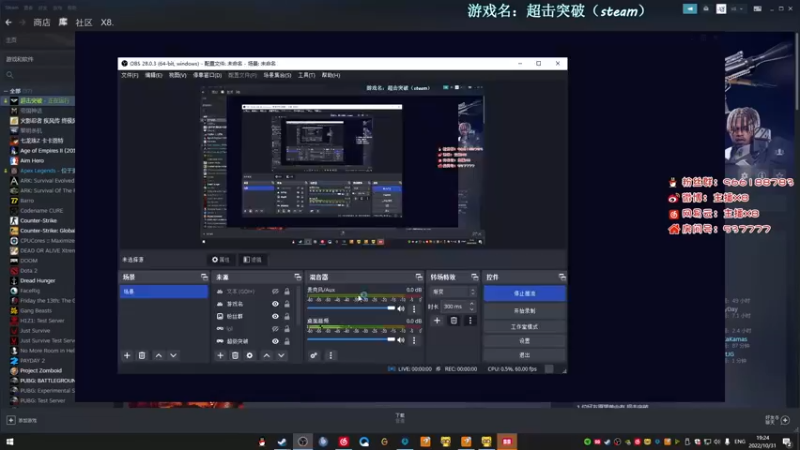This screenshot has height=450, width=800.
Task: Open the QQ penguin icon in taskbar
Action: pyautogui.click(x=262, y=441)
